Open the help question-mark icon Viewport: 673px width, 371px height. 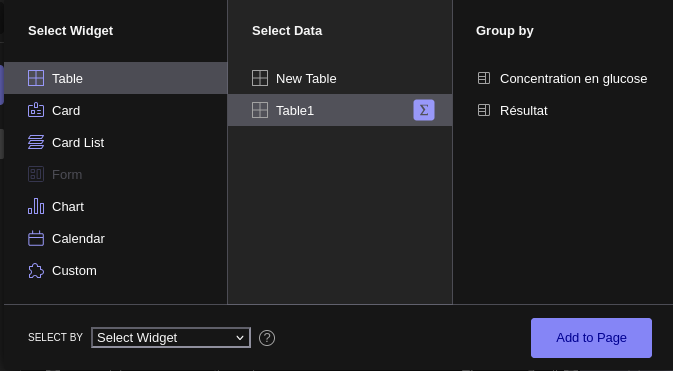click(267, 338)
